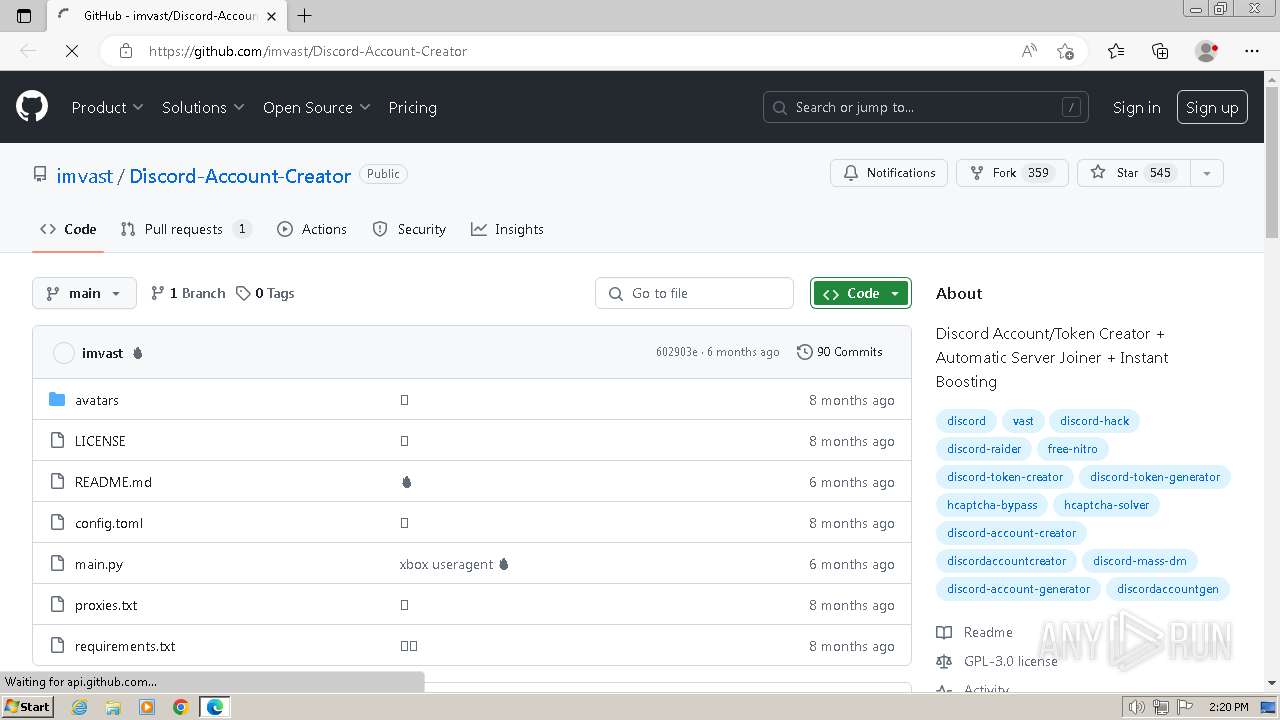This screenshot has width=1280, height=720.
Task: Click the Notifications button
Action: (x=889, y=173)
